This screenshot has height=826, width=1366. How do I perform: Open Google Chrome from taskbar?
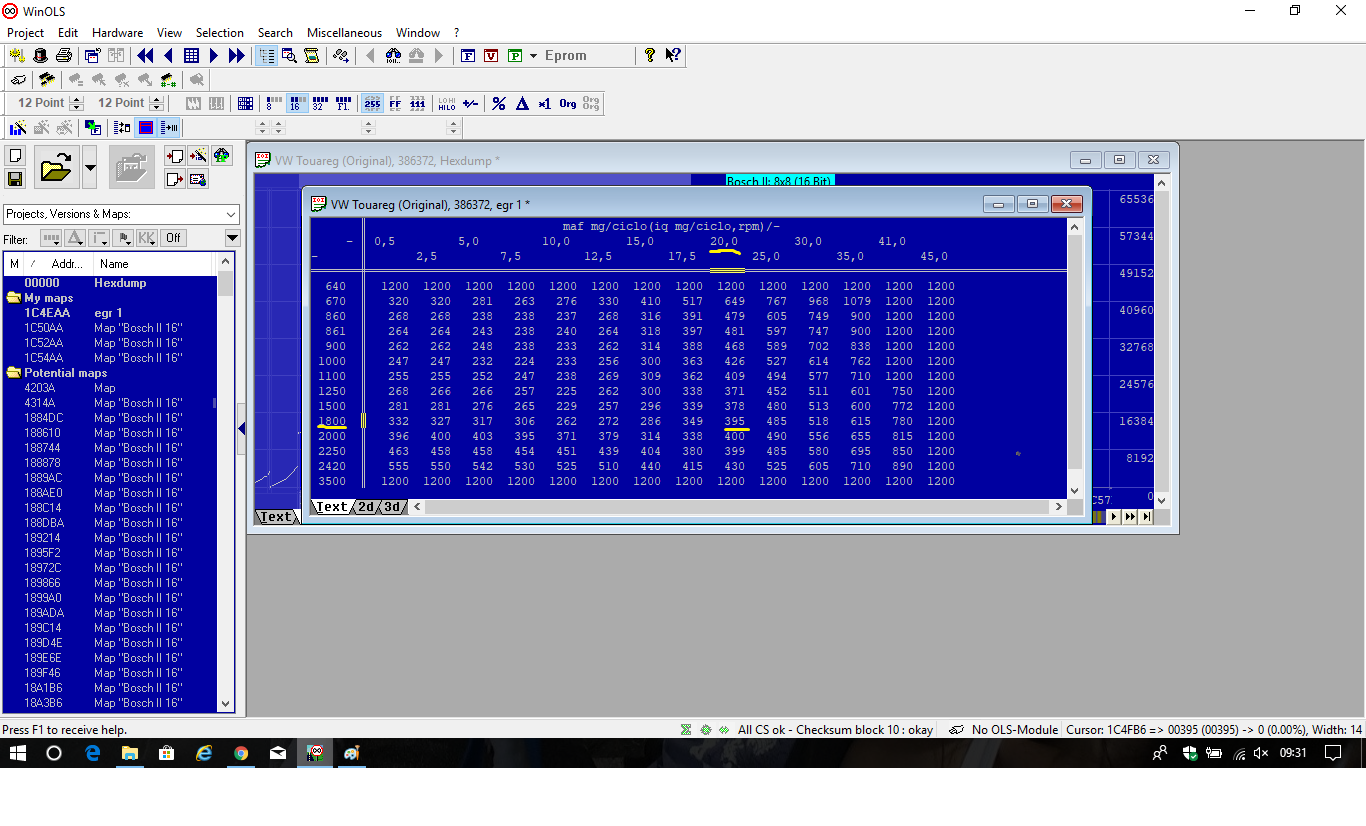click(x=241, y=753)
